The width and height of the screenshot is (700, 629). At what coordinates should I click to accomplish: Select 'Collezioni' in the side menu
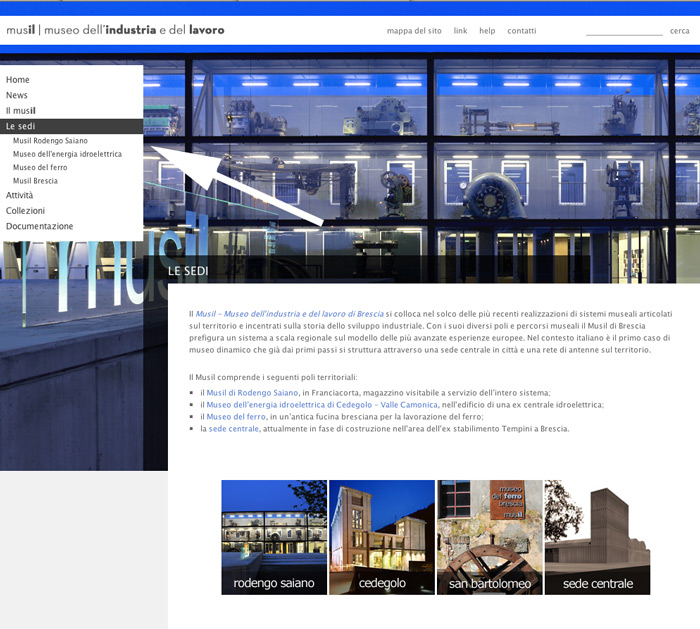tap(25, 211)
